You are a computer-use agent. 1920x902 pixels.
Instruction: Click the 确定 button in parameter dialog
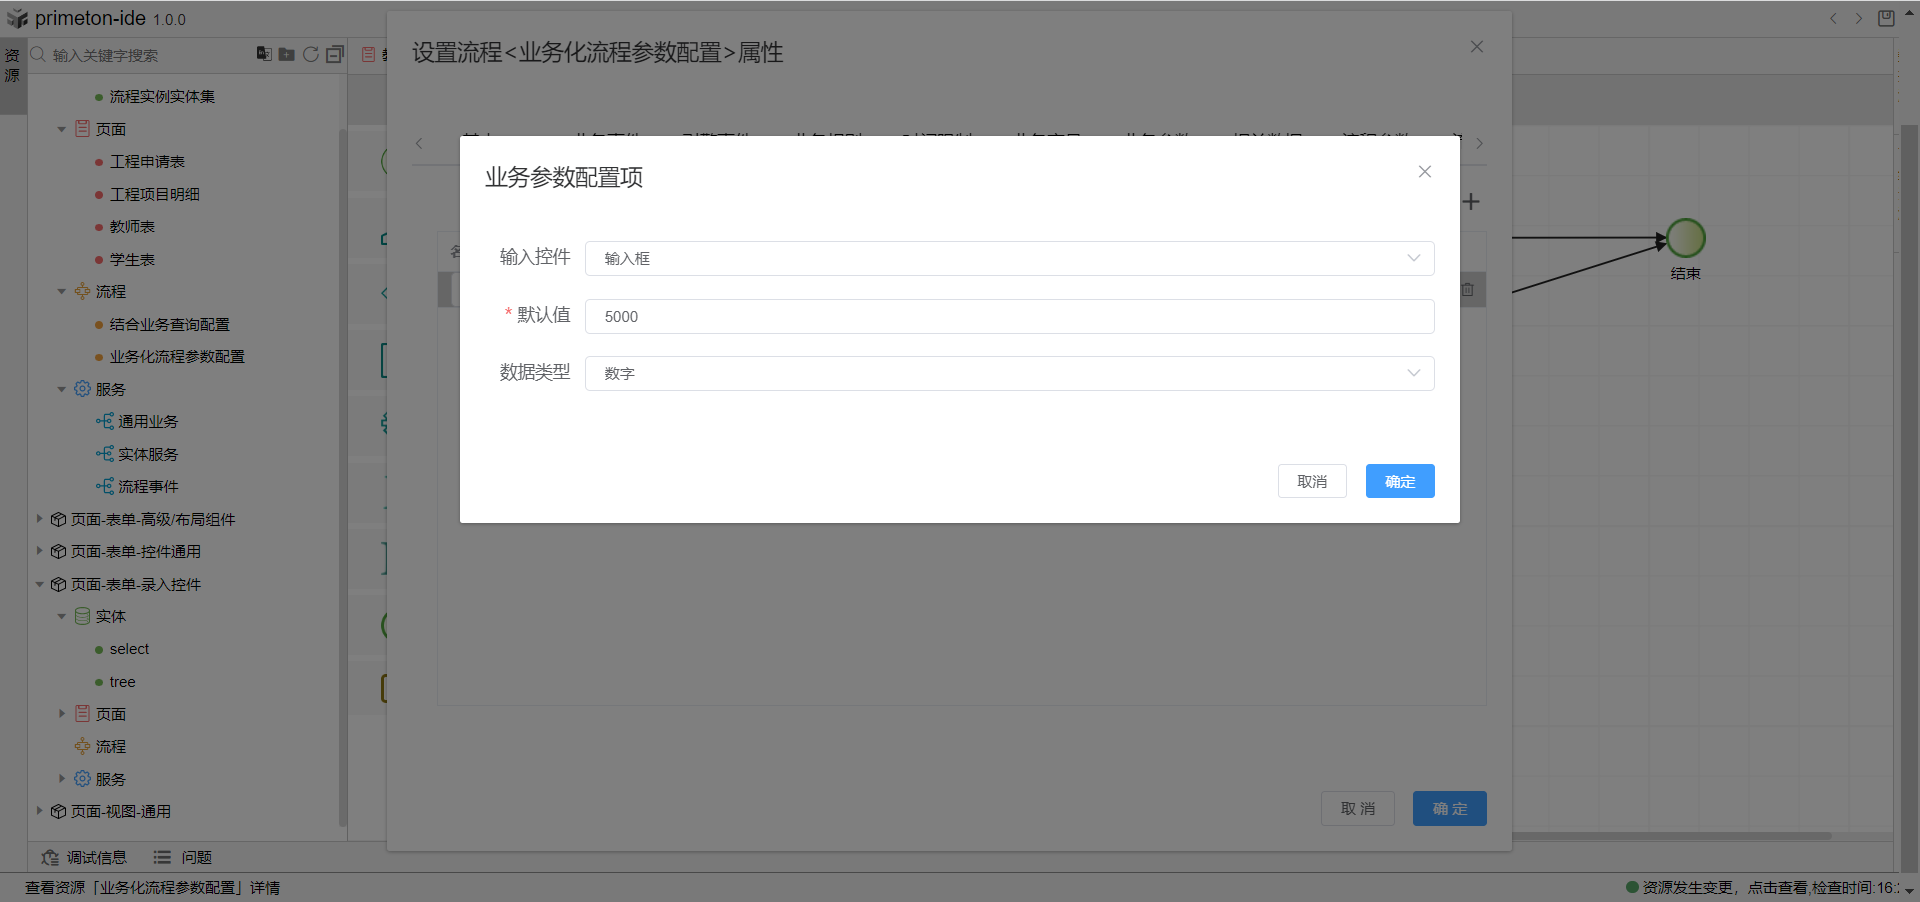[x=1400, y=481]
